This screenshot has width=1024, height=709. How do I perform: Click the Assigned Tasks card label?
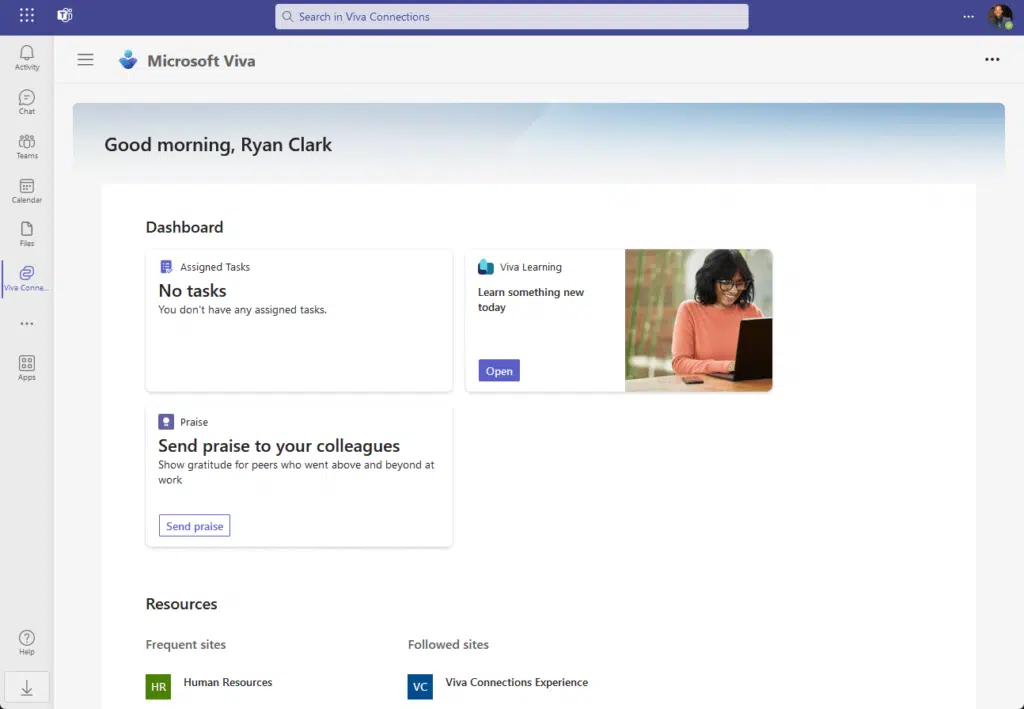[215, 267]
